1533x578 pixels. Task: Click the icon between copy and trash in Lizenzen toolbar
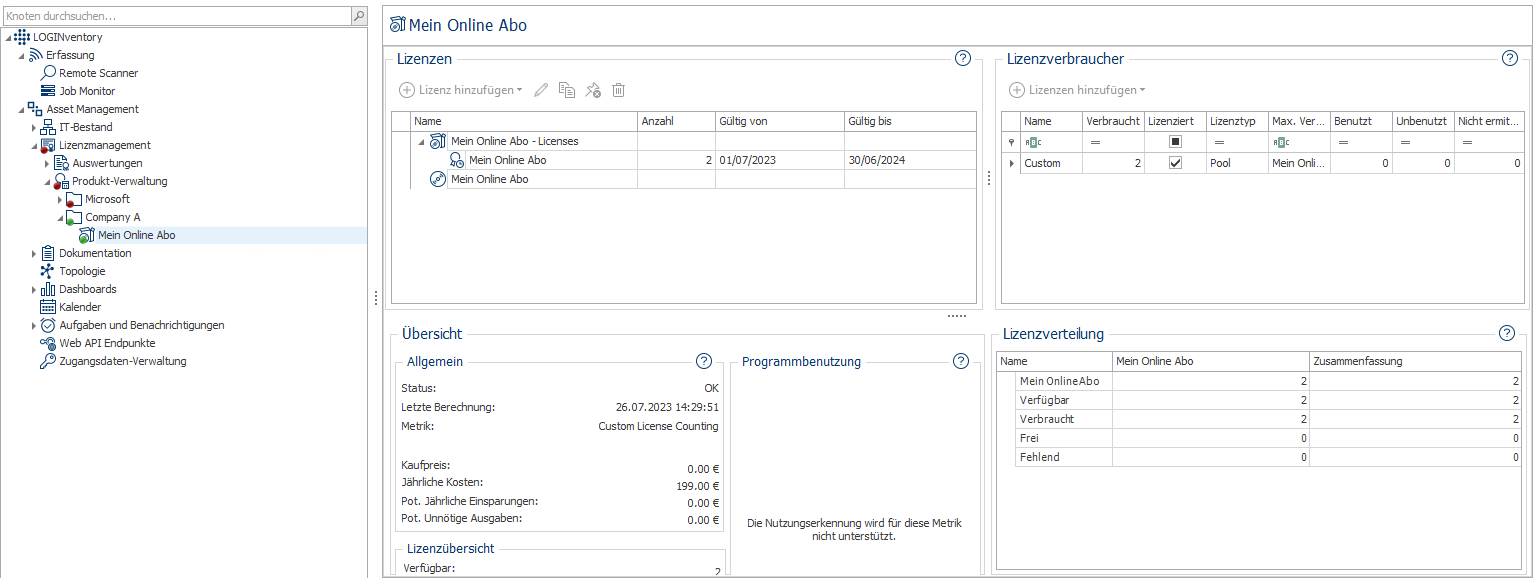[593, 90]
